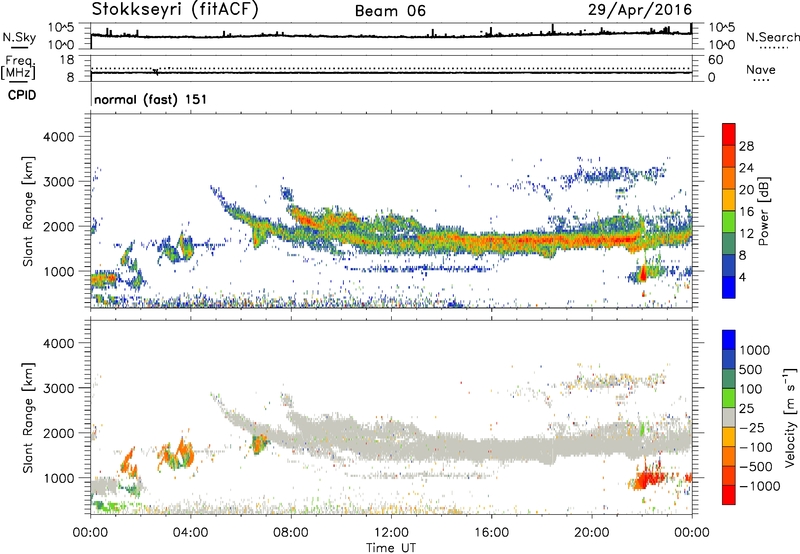Click the 04:00 time tick label
The image size is (800, 554).
190,533
